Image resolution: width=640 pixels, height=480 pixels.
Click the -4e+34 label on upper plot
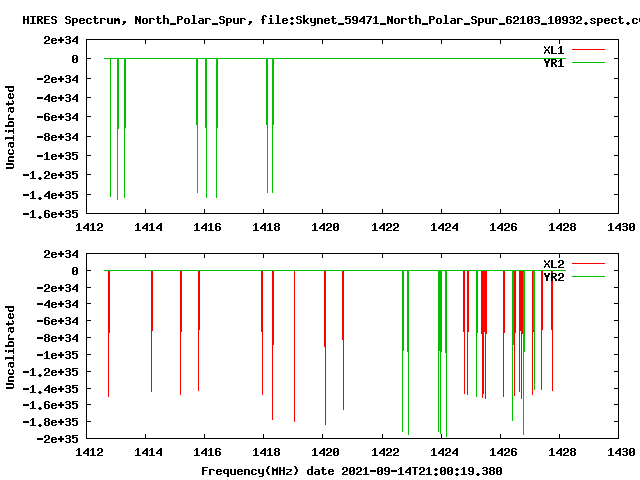[58, 98]
